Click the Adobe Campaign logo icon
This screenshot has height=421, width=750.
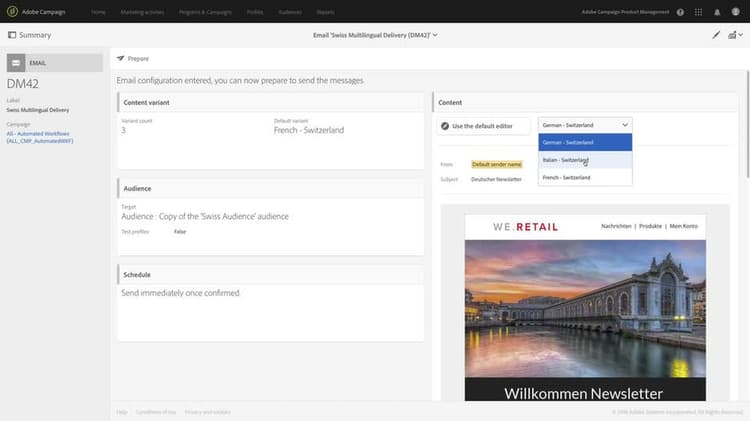point(12,11)
